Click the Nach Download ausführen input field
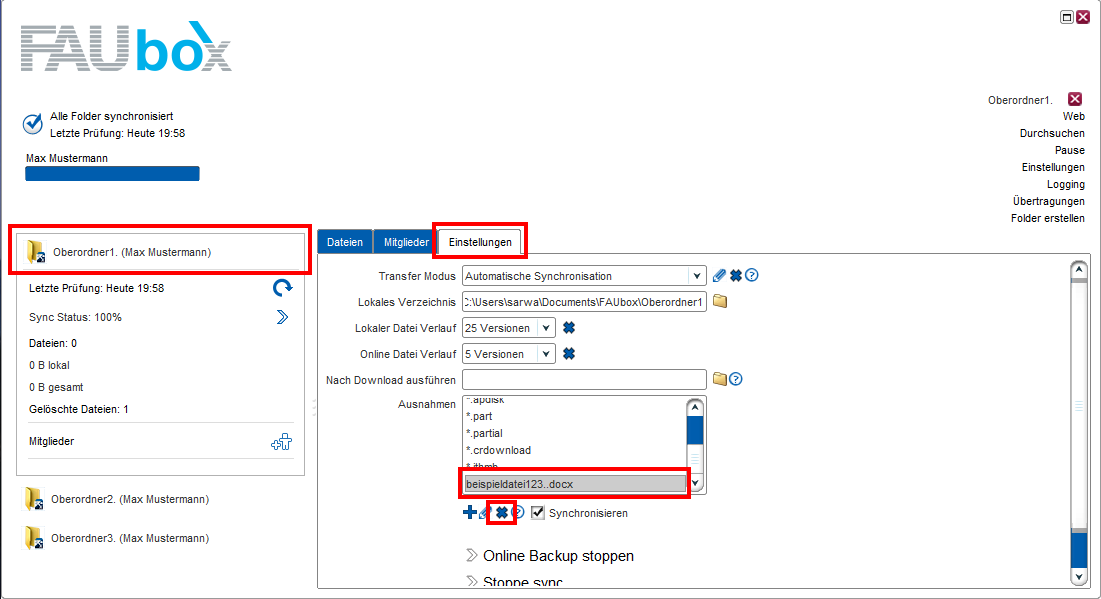Image resolution: width=1101 pixels, height=599 pixels. click(x=584, y=379)
